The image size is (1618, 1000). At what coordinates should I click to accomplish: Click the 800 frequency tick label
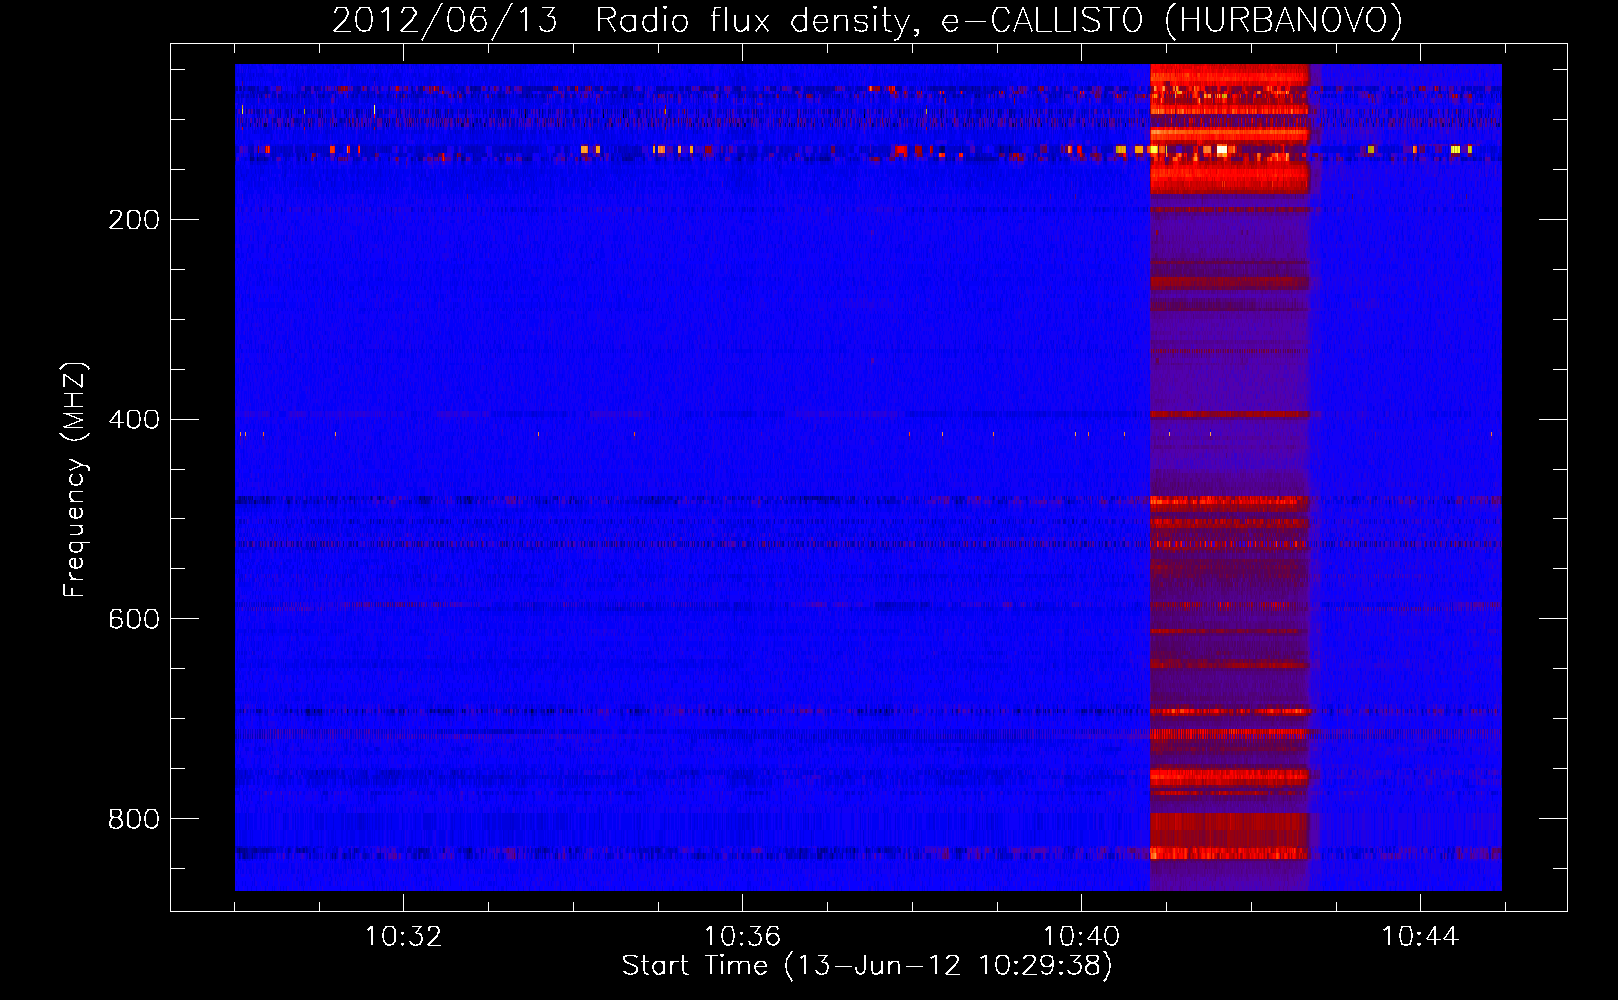tap(134, 820)
